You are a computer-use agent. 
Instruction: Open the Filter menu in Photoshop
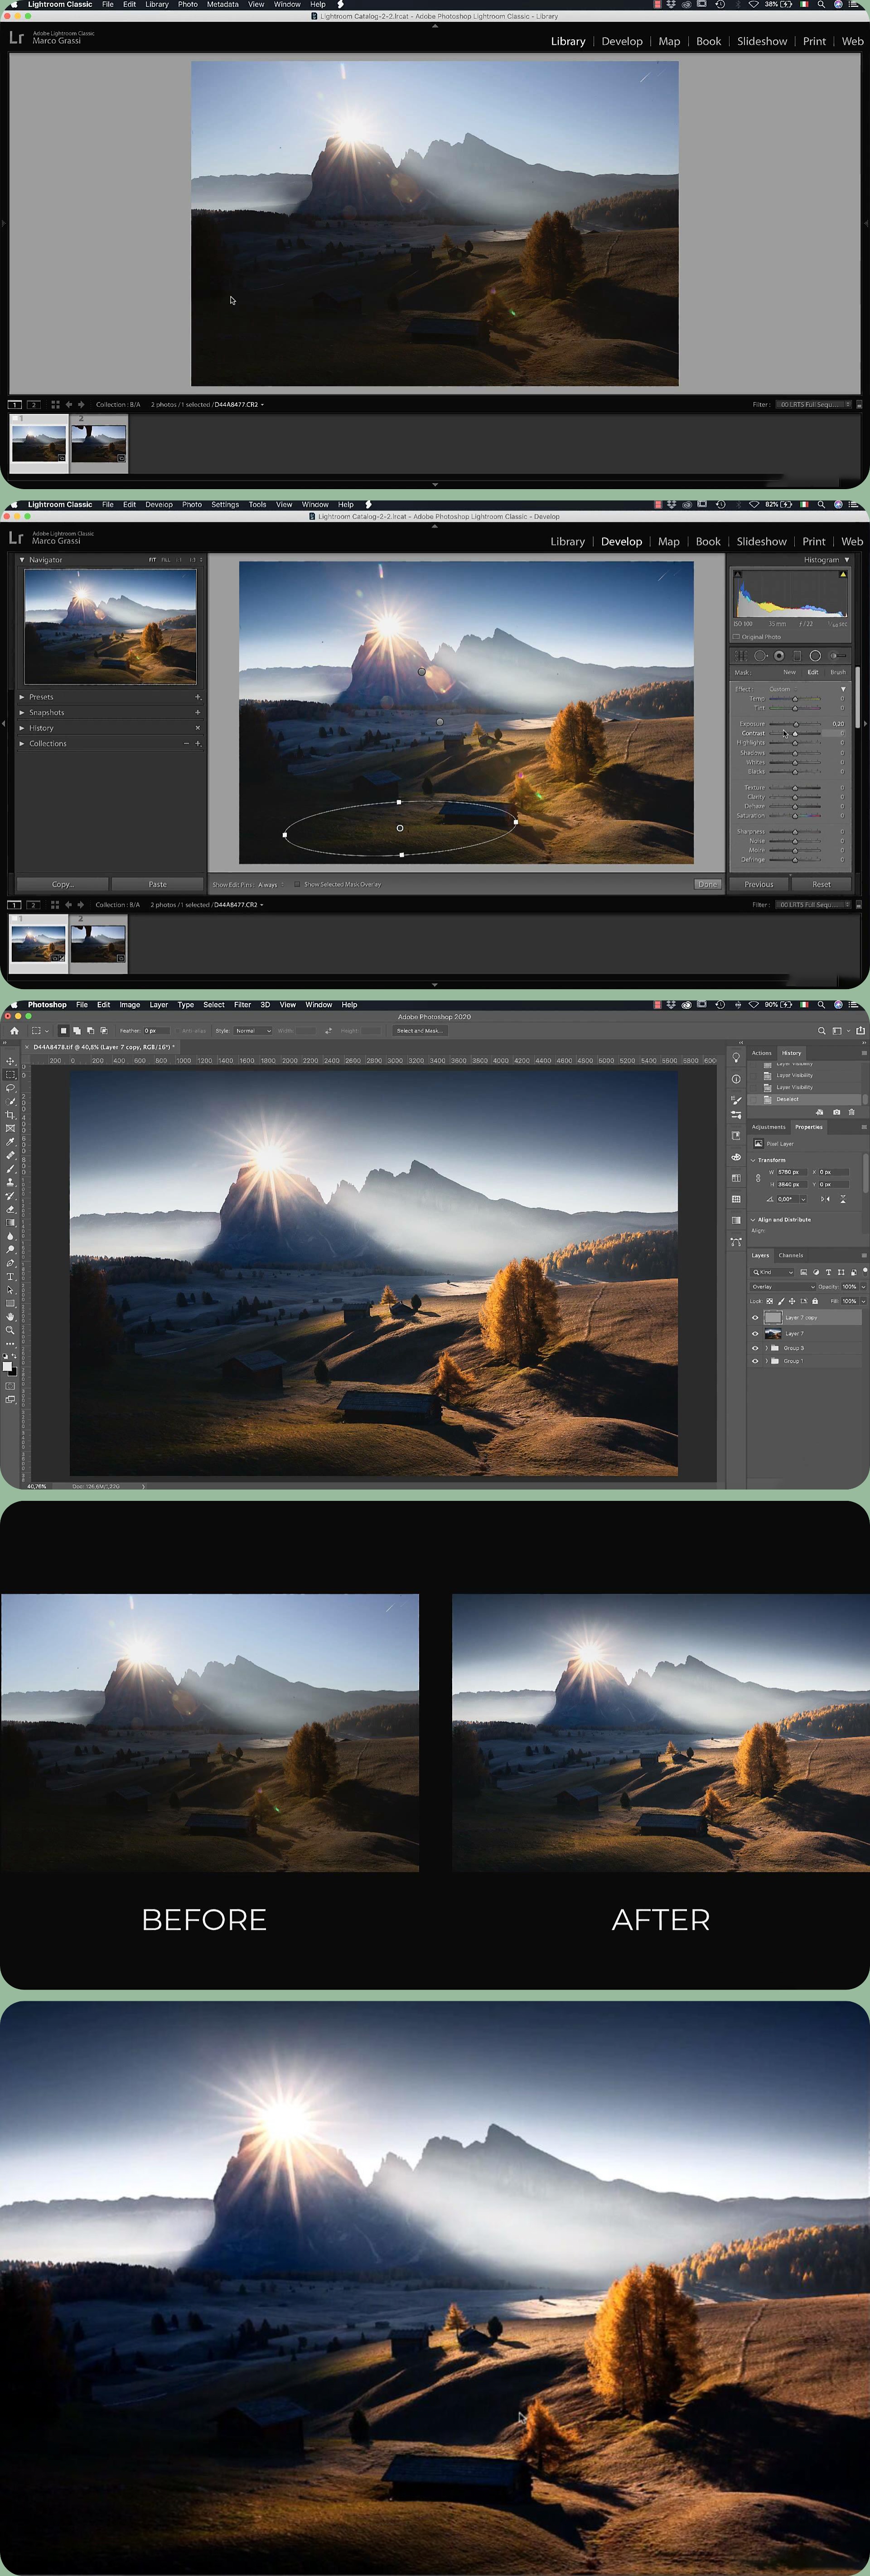(x=242, y=1005)
